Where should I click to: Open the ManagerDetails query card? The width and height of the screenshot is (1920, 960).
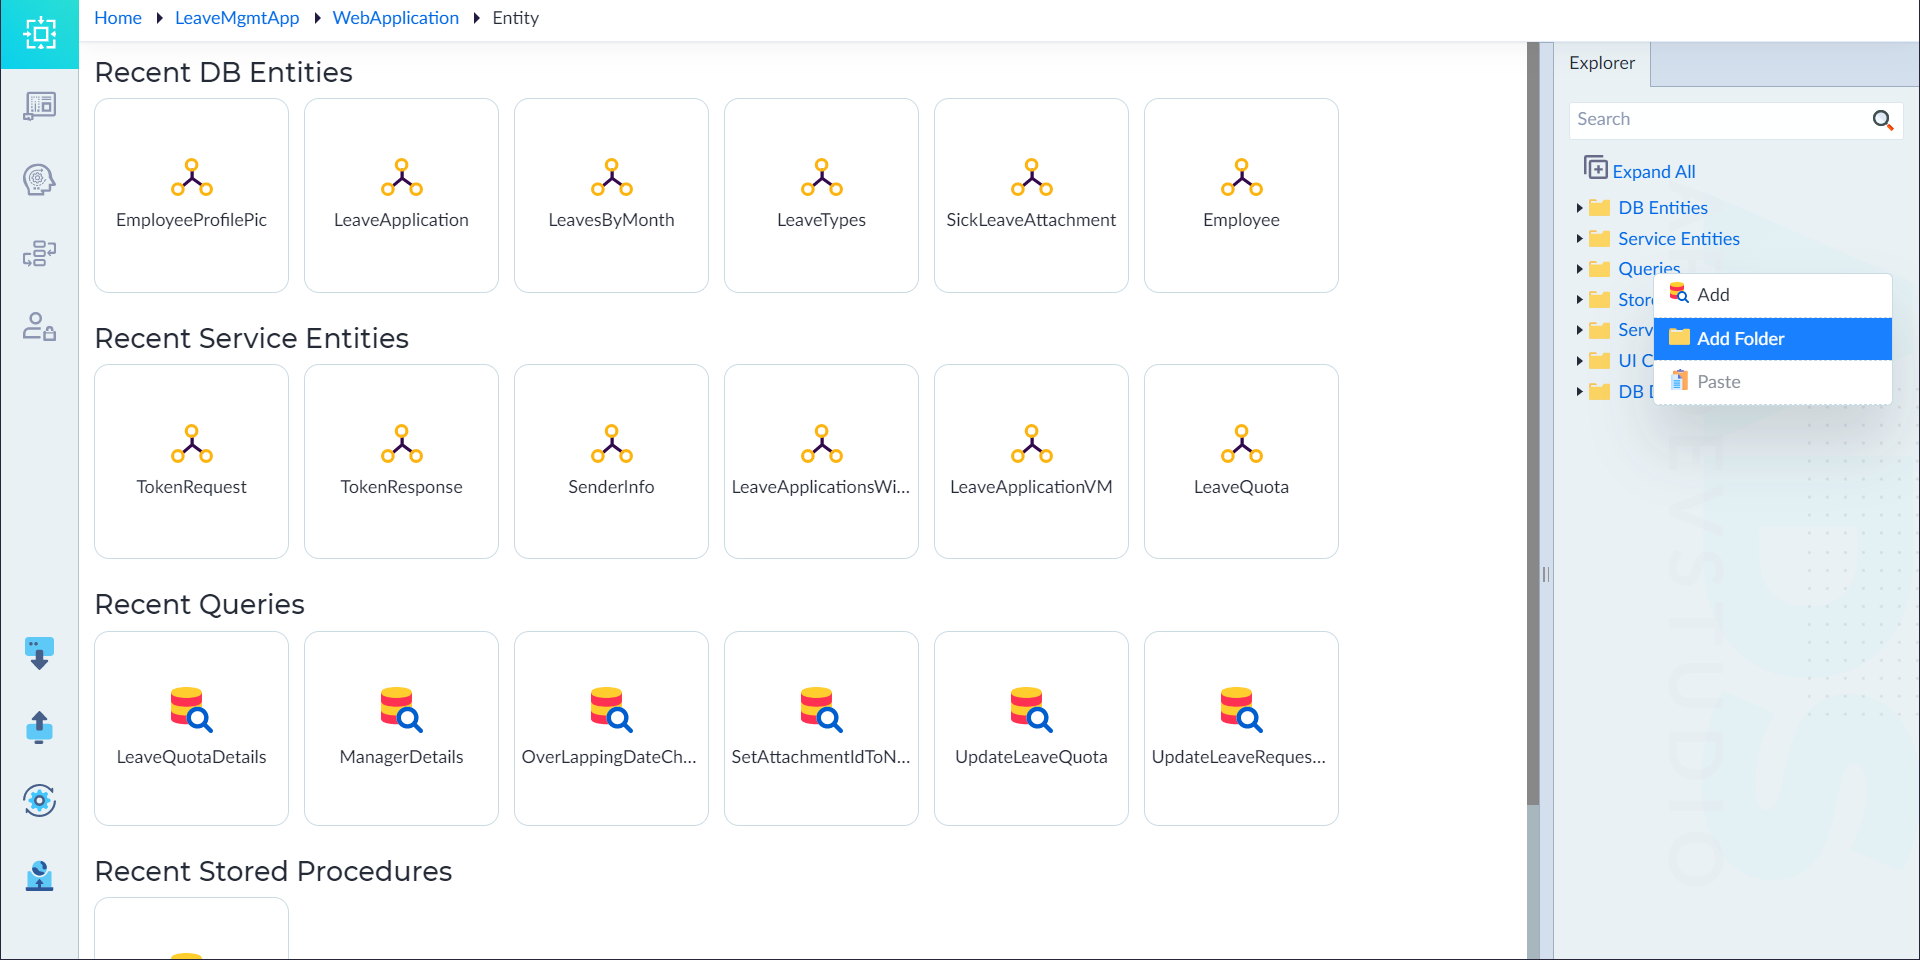(x=401, y=728)
